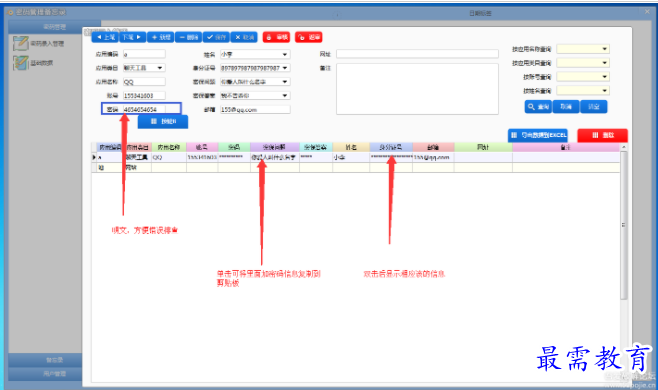Click the masked 身份证号 cell in first row
Image resolution: width=658 pixels, height=390 pixels.
(x=391, y=157)
